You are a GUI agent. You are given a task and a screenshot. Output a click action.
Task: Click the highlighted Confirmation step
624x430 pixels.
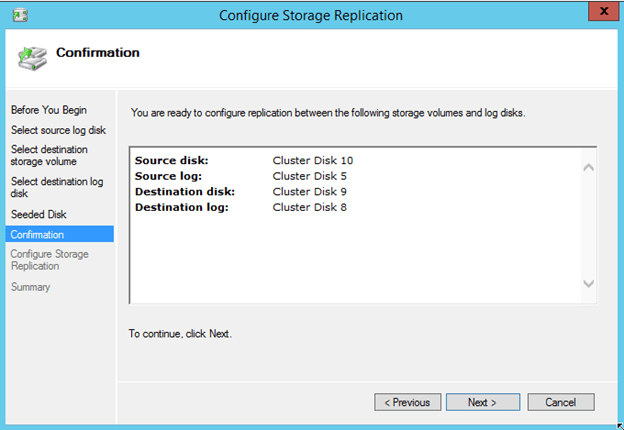pyautogui.click(x=37, y=234)
